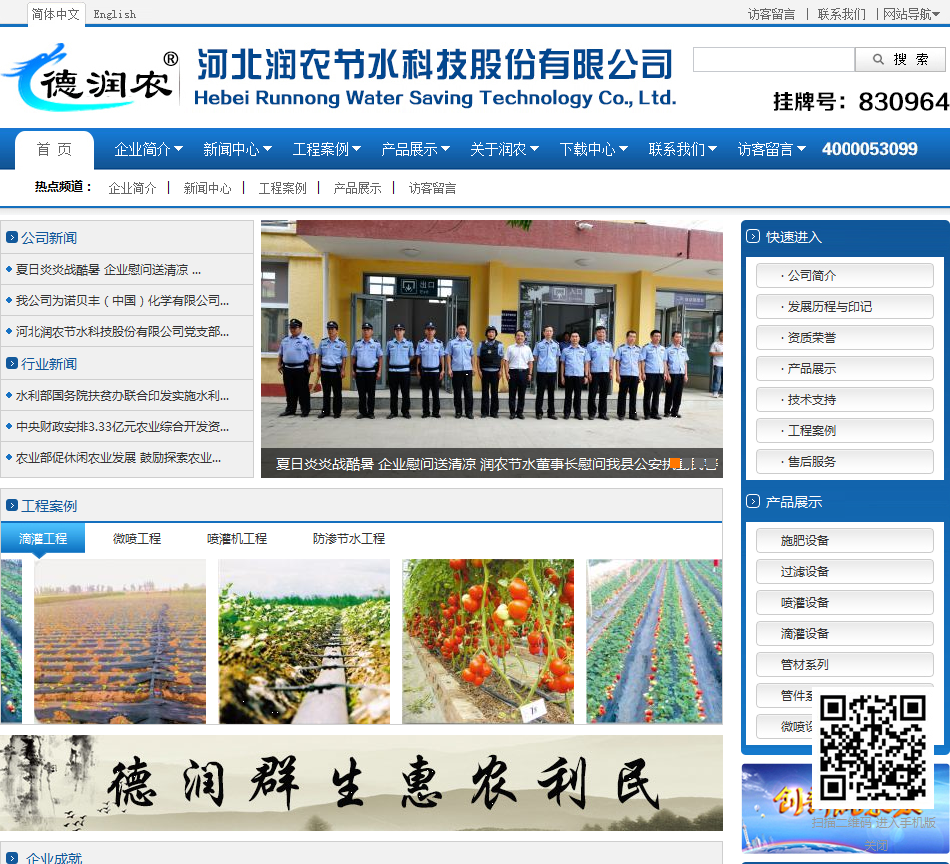Image resolution: width=950 pixels, height=864 pixels.
Task: Click quick-entry 公司简介 button
Action: coord(845,276)
